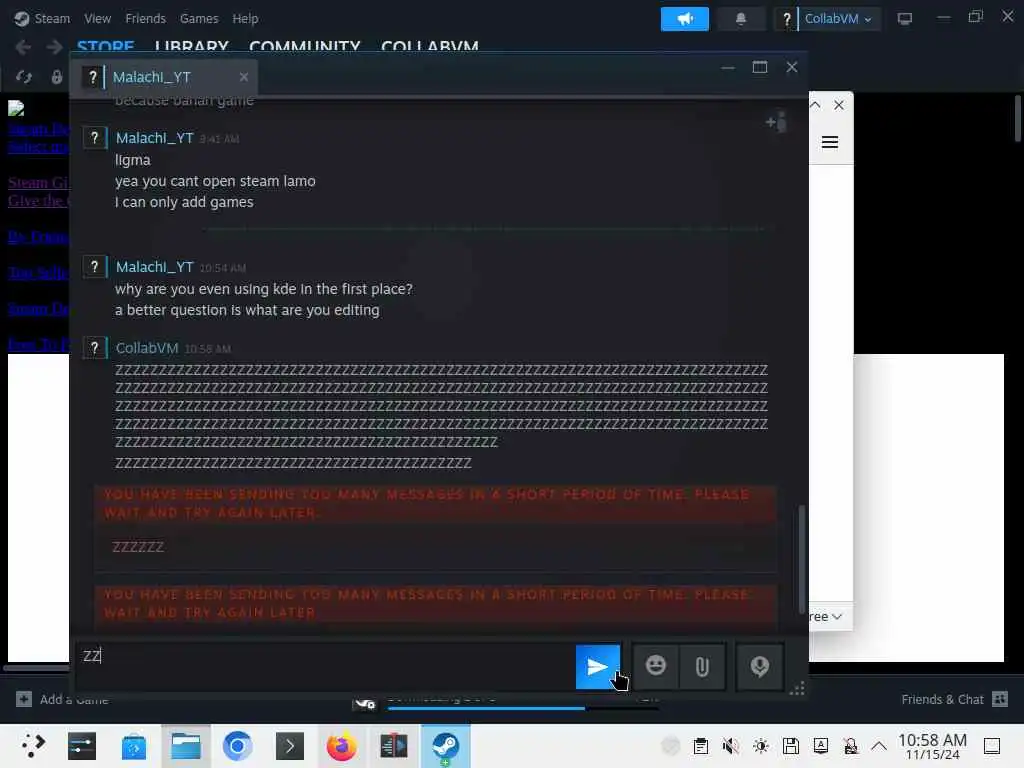Click the Steam Gi... link in the store page
This screenshot has width=1024, height=768.
pos(38,183)
